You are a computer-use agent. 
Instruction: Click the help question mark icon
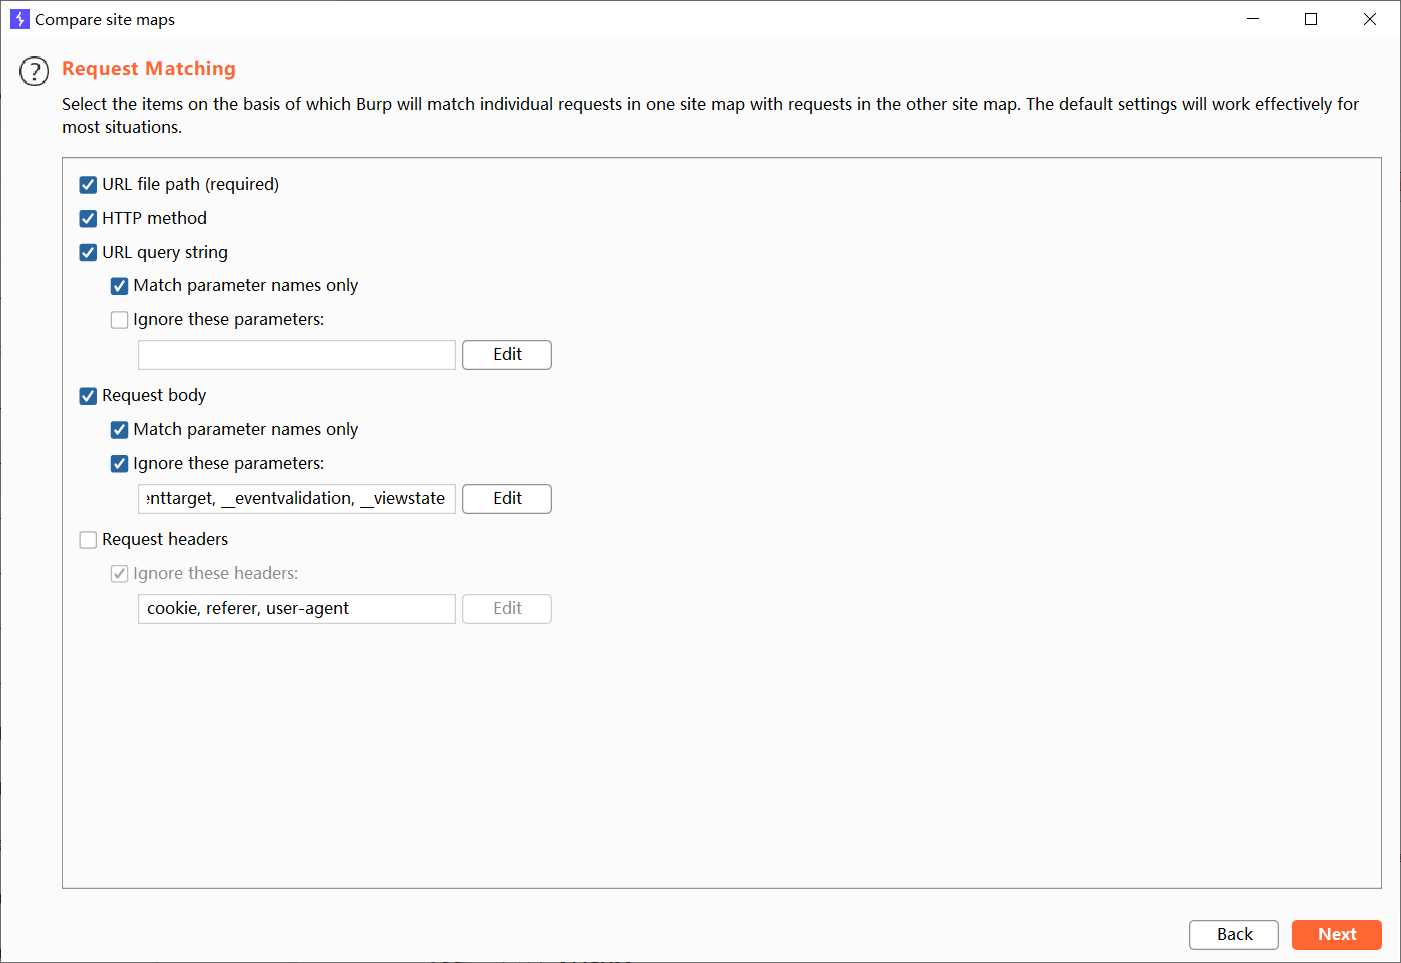(x=34, y=71)
